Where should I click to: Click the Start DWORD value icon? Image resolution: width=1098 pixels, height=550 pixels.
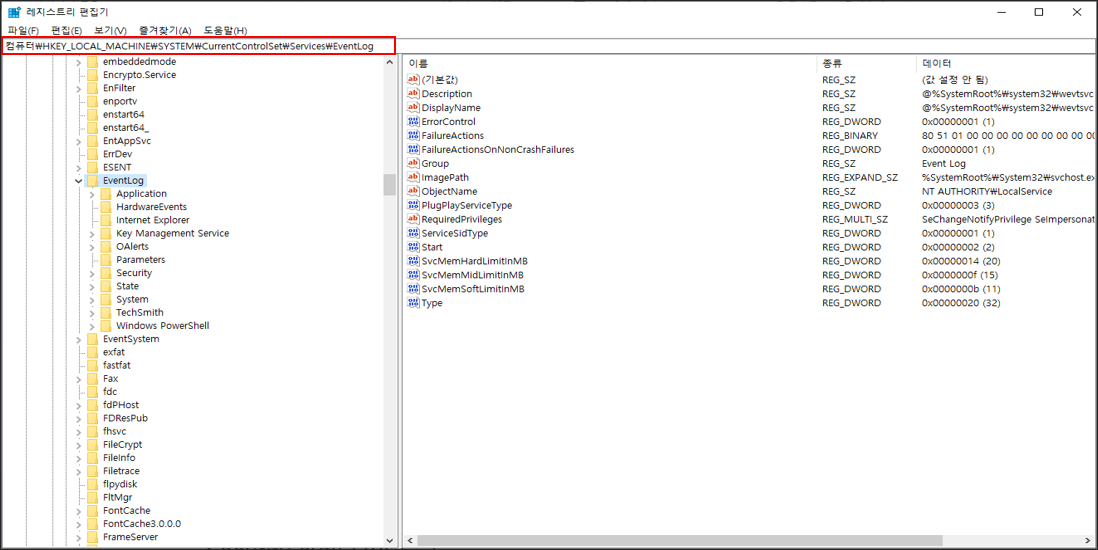point(413,247)
